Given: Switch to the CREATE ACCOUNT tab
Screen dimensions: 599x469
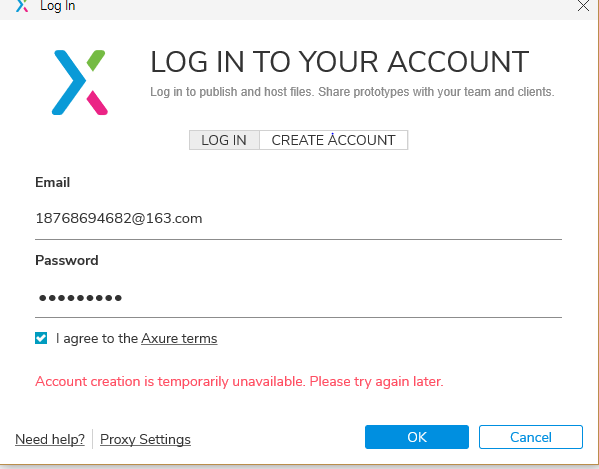Looking at the screenshot, I should point(333,140).
